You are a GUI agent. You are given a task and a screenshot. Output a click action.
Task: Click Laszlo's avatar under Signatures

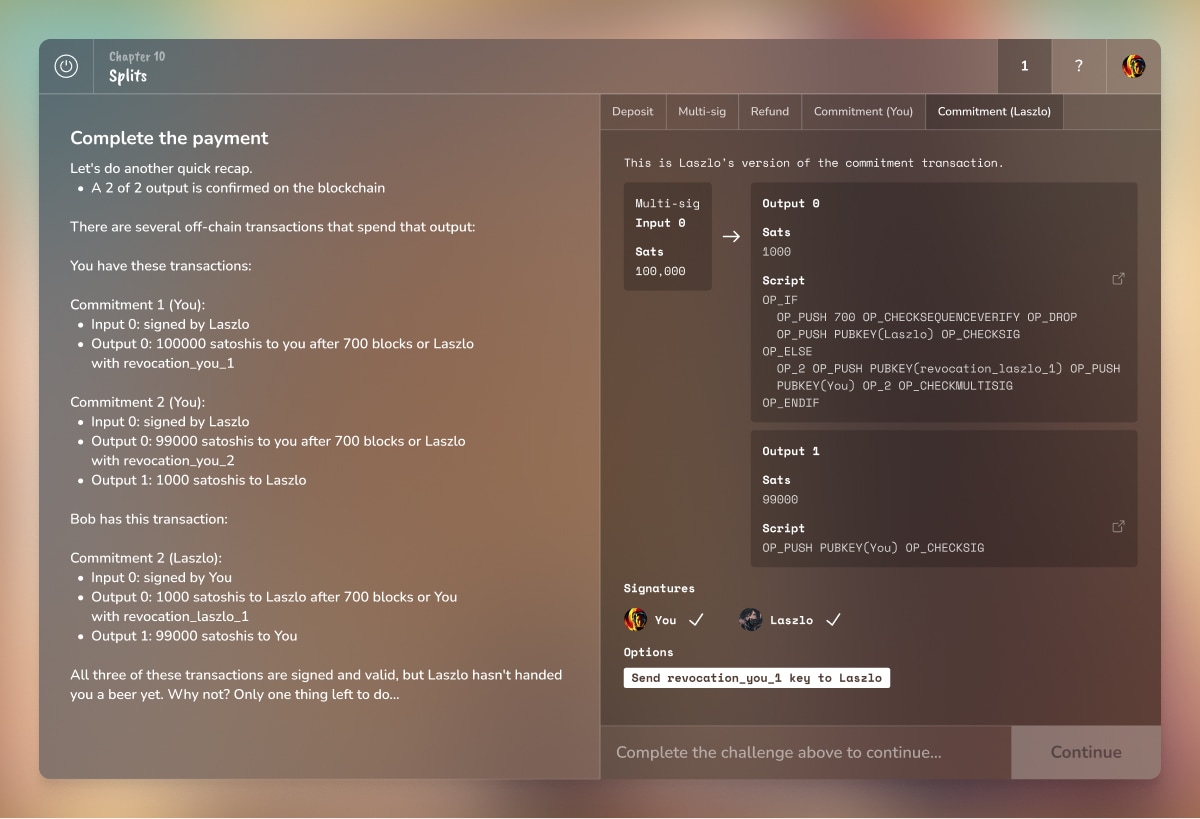(x=751, y=619)
